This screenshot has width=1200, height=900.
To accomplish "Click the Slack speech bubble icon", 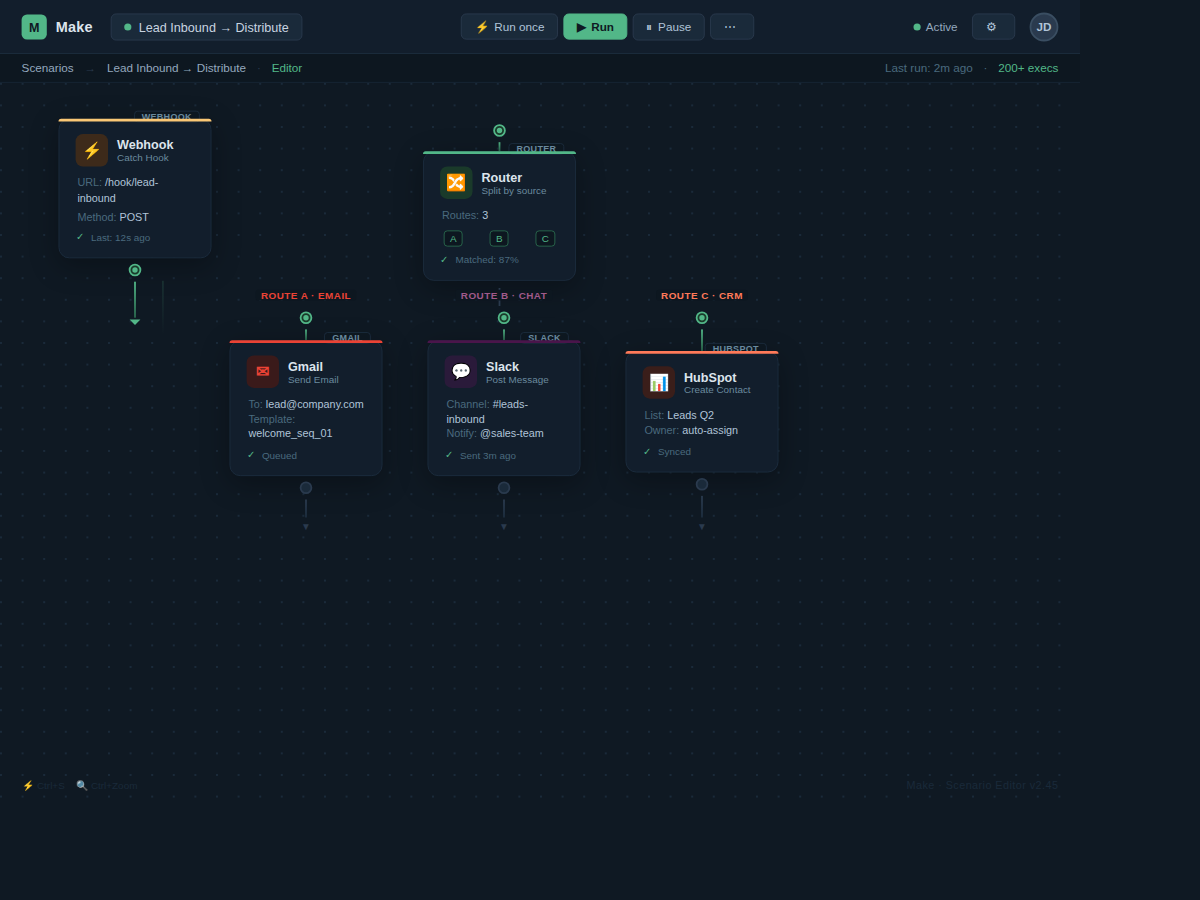I will (461, 372).
